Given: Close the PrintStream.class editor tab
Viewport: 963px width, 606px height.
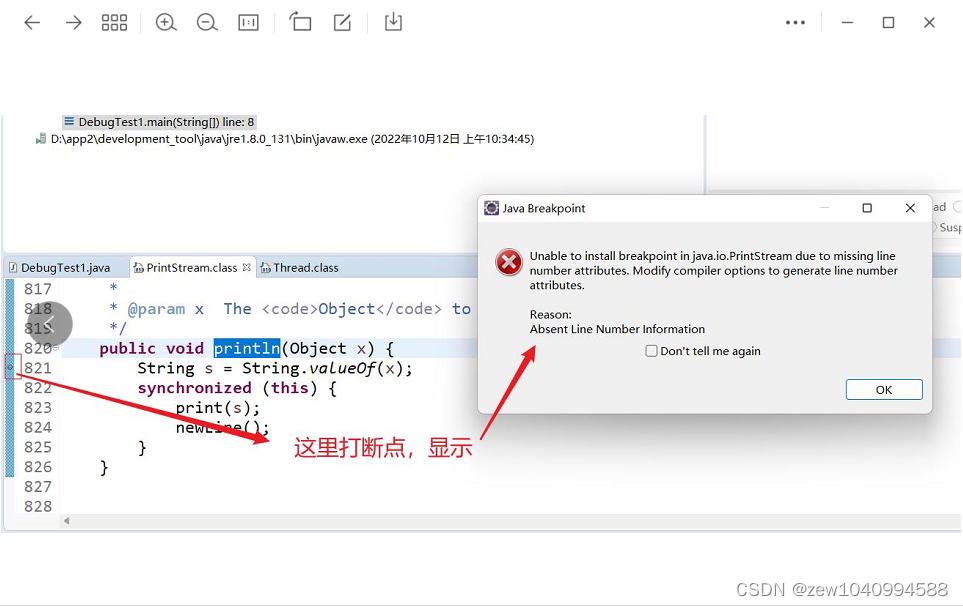Looking at the screenshot, I should [x=245, y=267].
